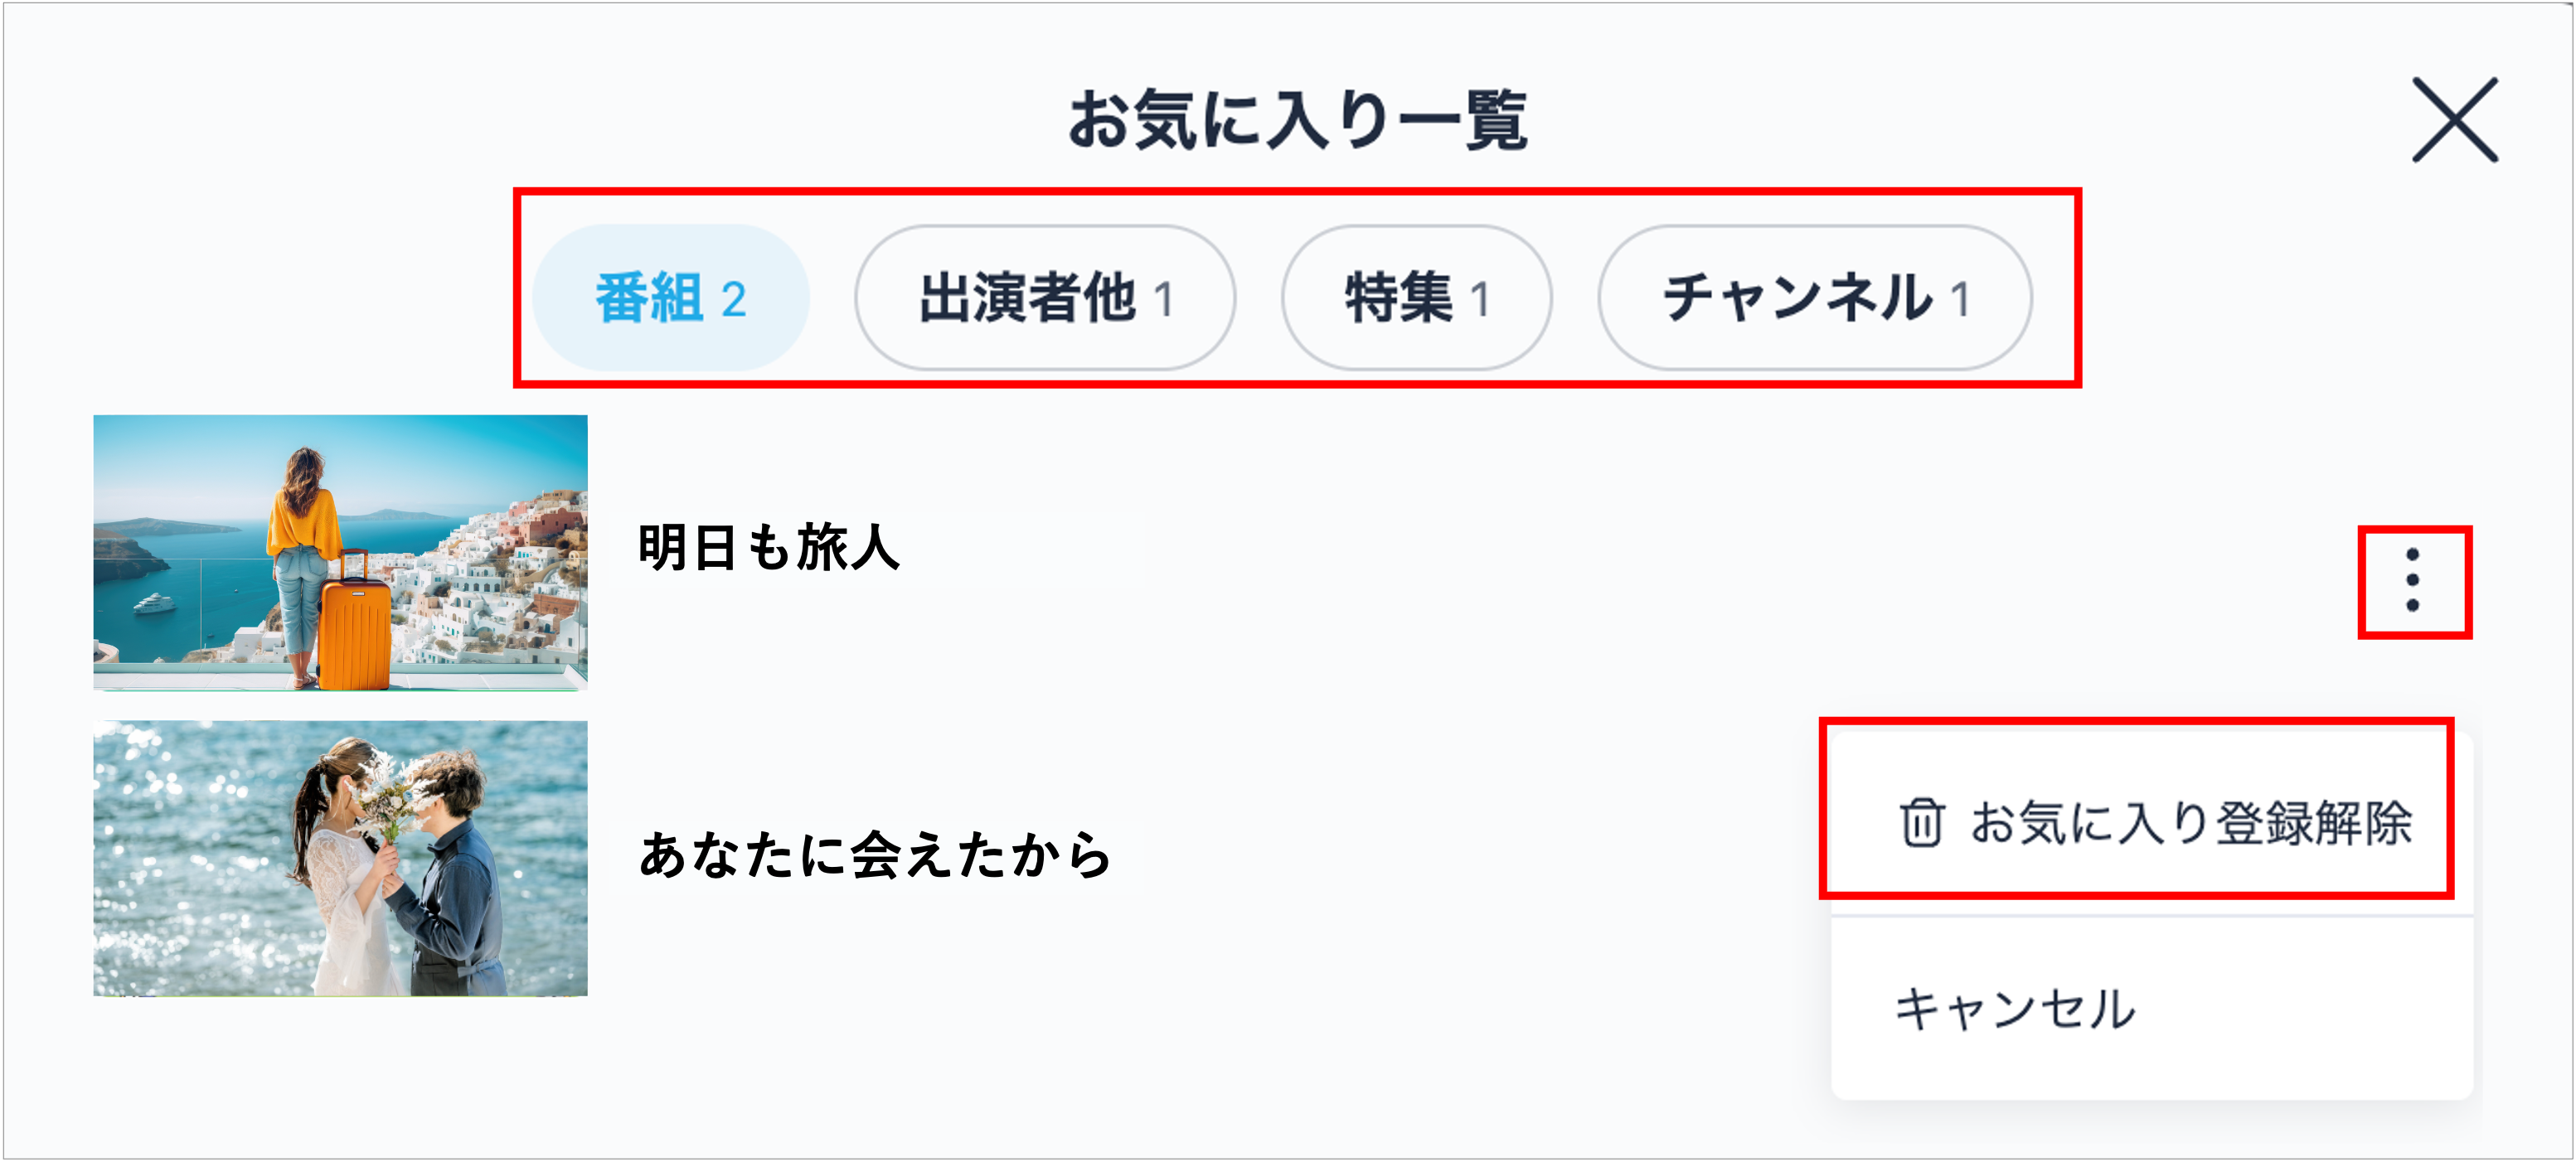2576x1162 pixels.
Task: Open the 明日も旅人 thumbnail image
Action: coord(341,552)
